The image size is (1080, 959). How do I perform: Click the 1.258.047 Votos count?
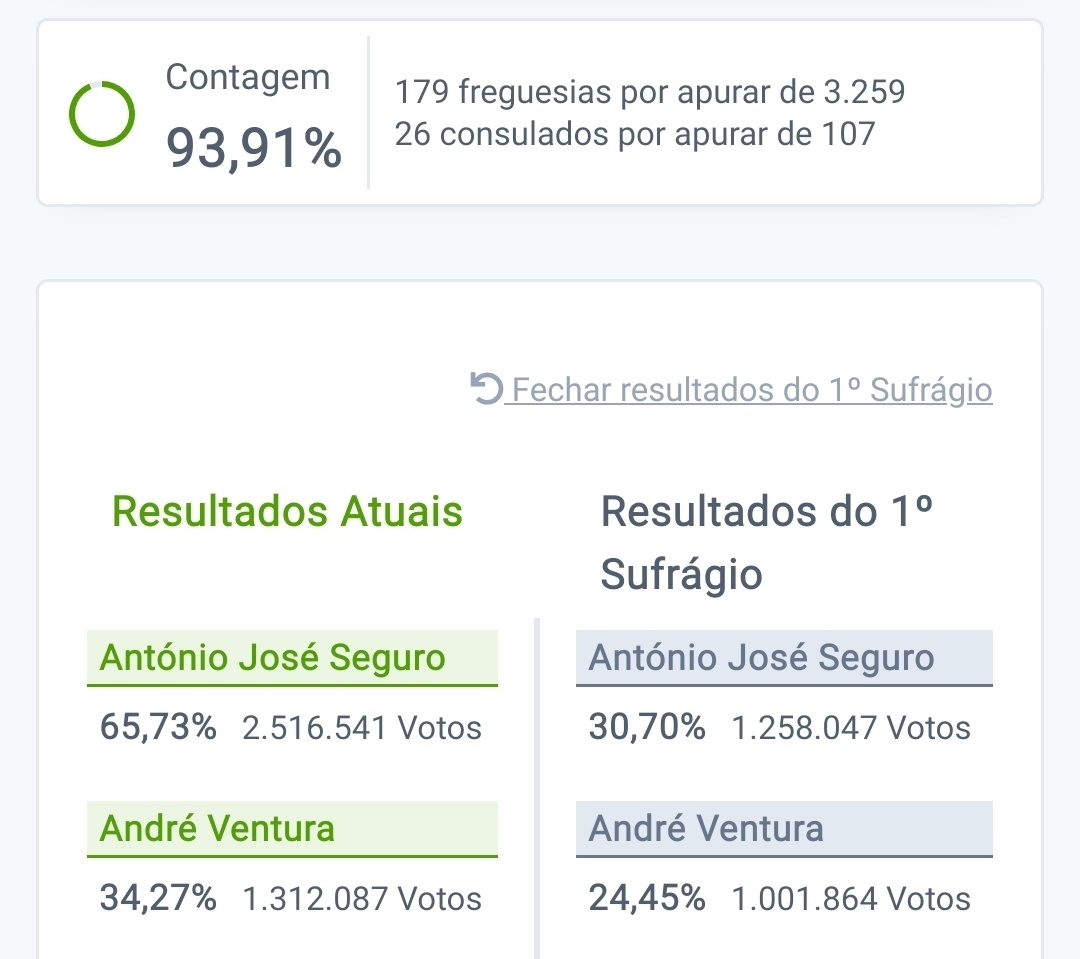pos(851,728)
